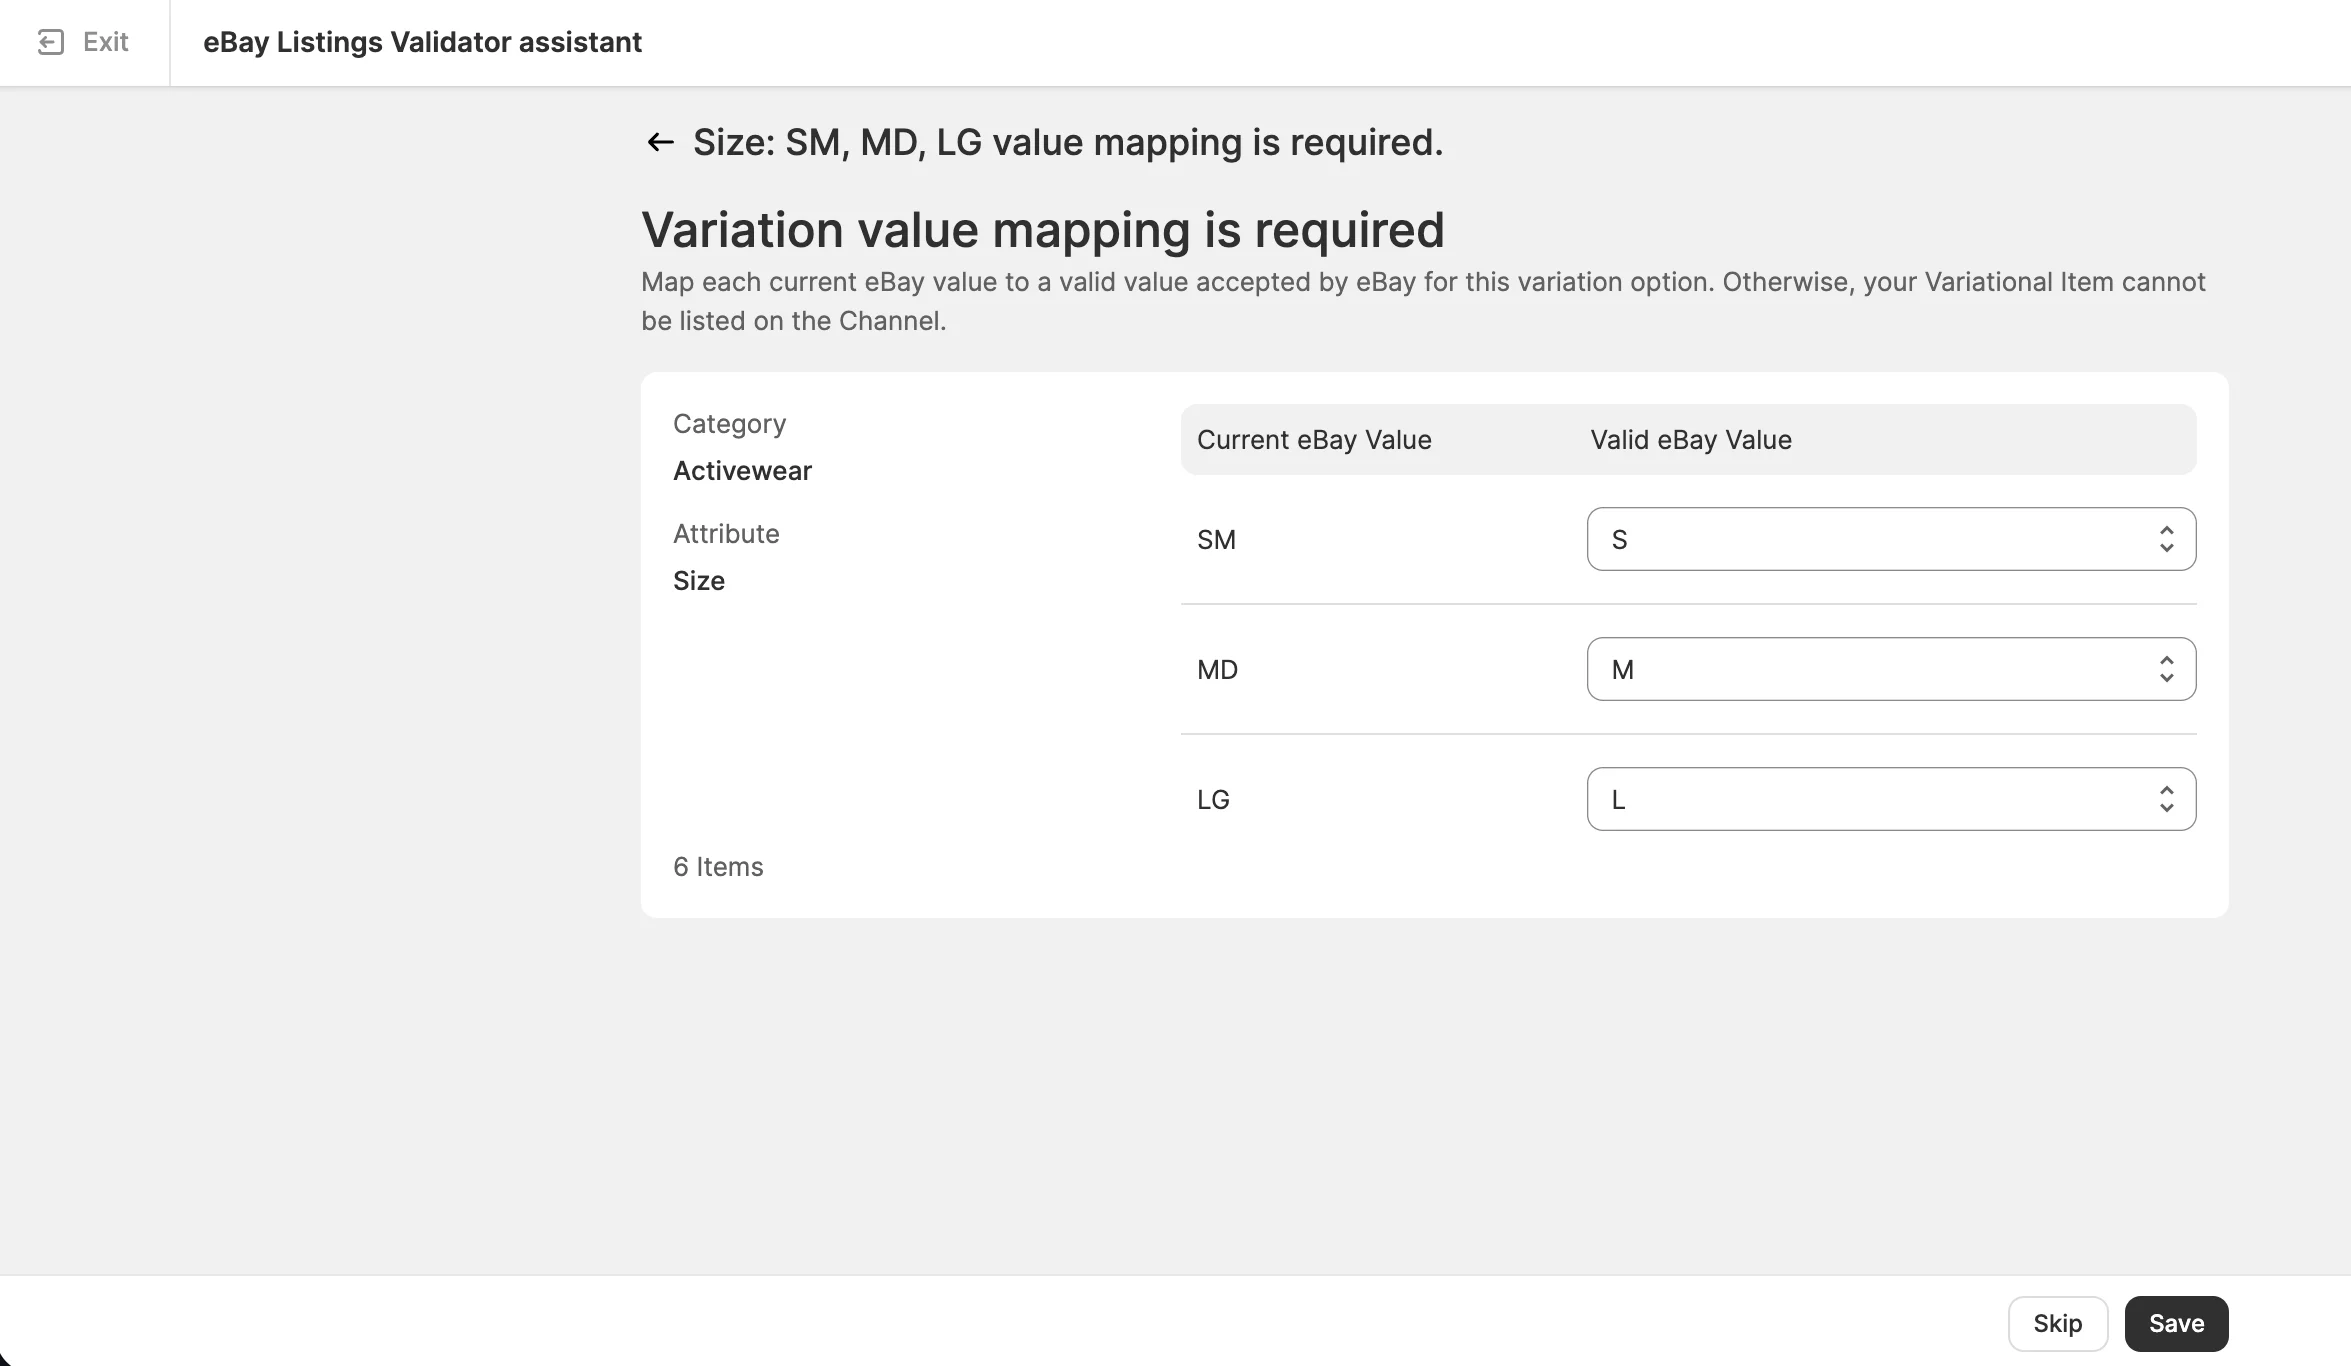Click the Exit door icon
The width and height of the screenshot is (2351, 1366).
(51, 42)
